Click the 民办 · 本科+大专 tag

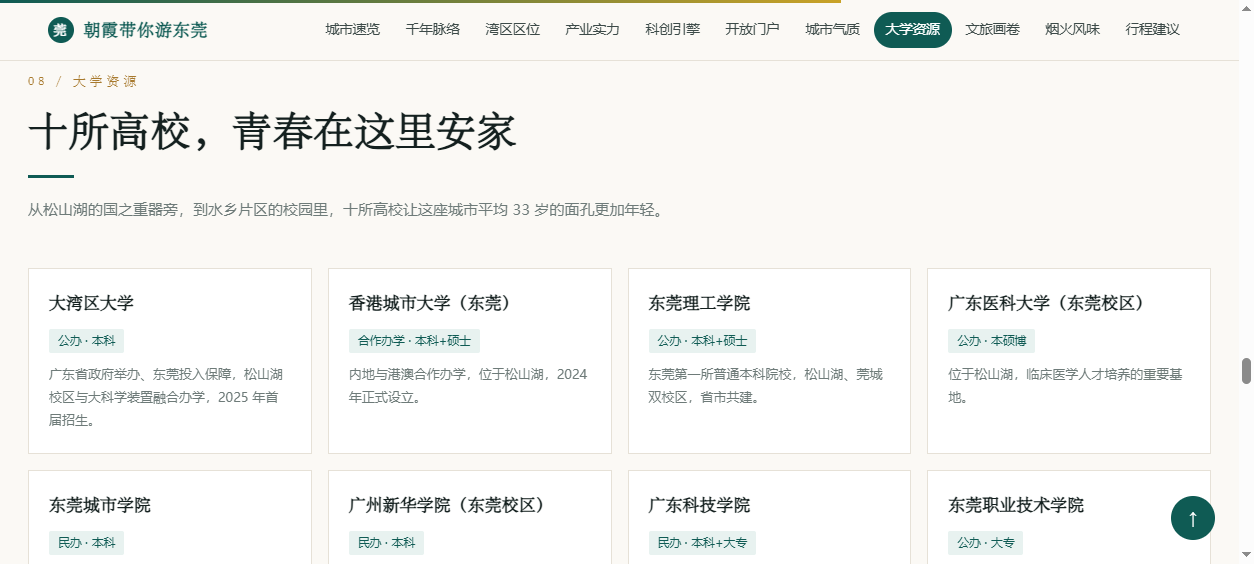pos(702,543)
